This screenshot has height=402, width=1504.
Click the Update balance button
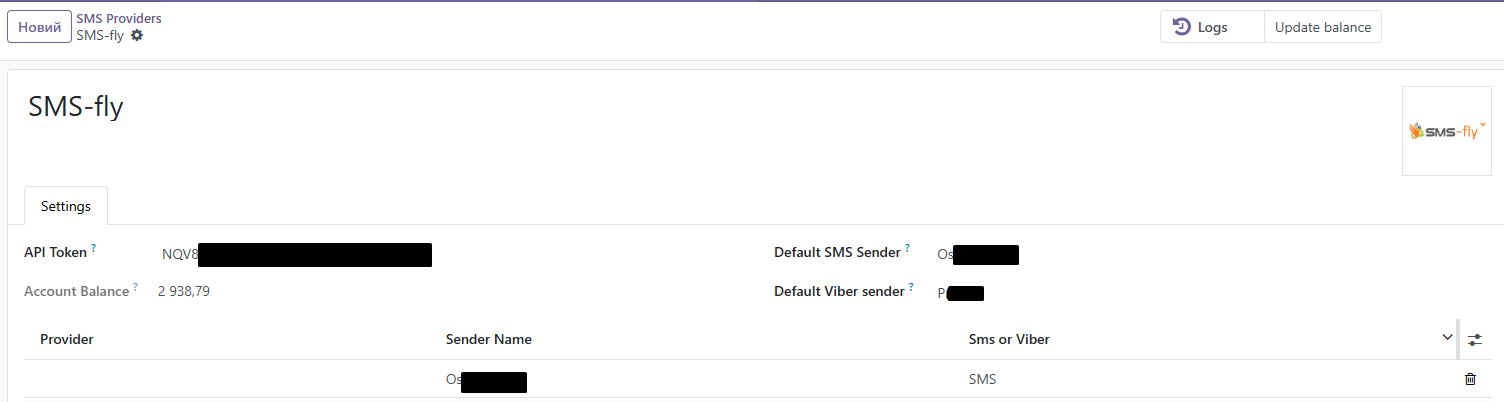[x=1322, y=27]
